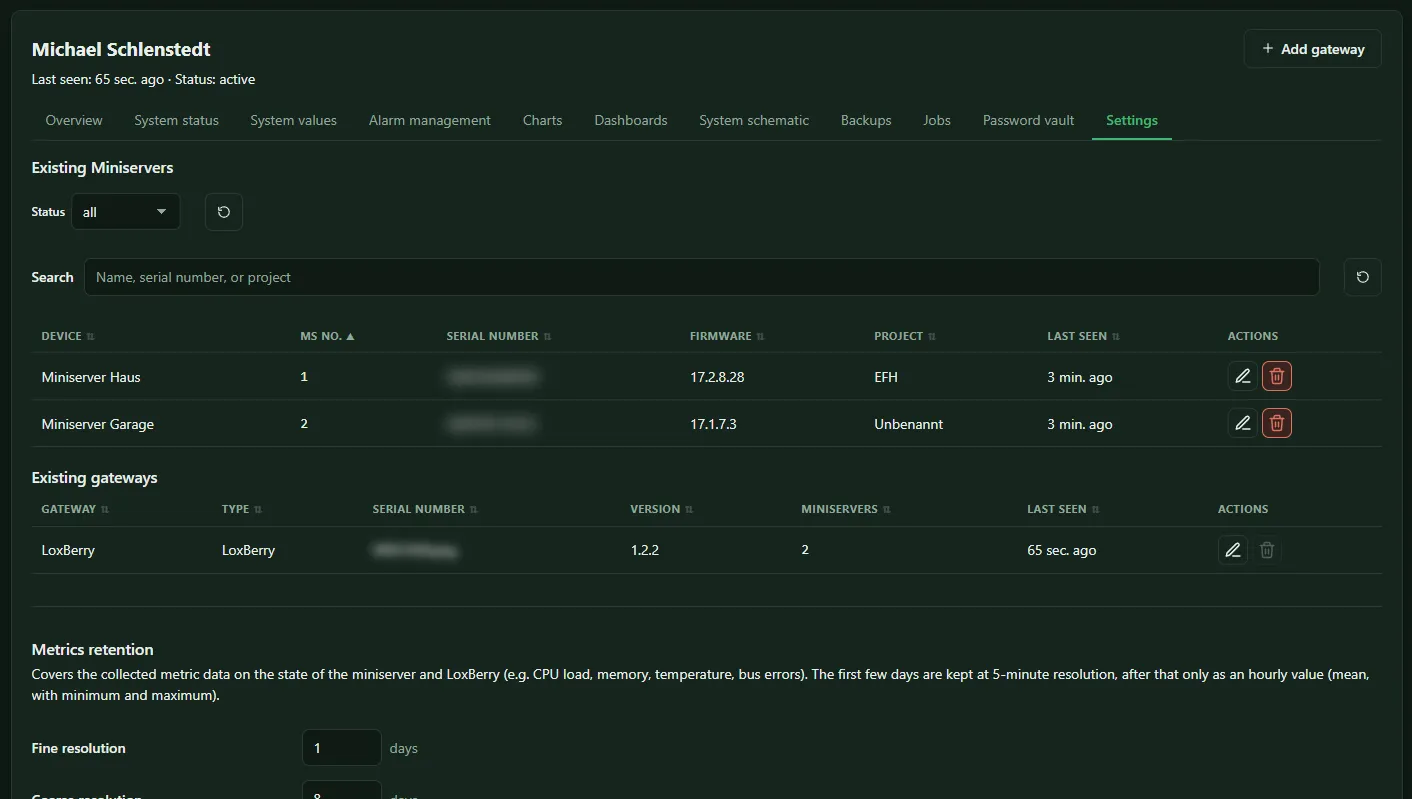Screen dimensions: 1412x799
Task: Sort gateways by Version column
Action: (662, 509)
